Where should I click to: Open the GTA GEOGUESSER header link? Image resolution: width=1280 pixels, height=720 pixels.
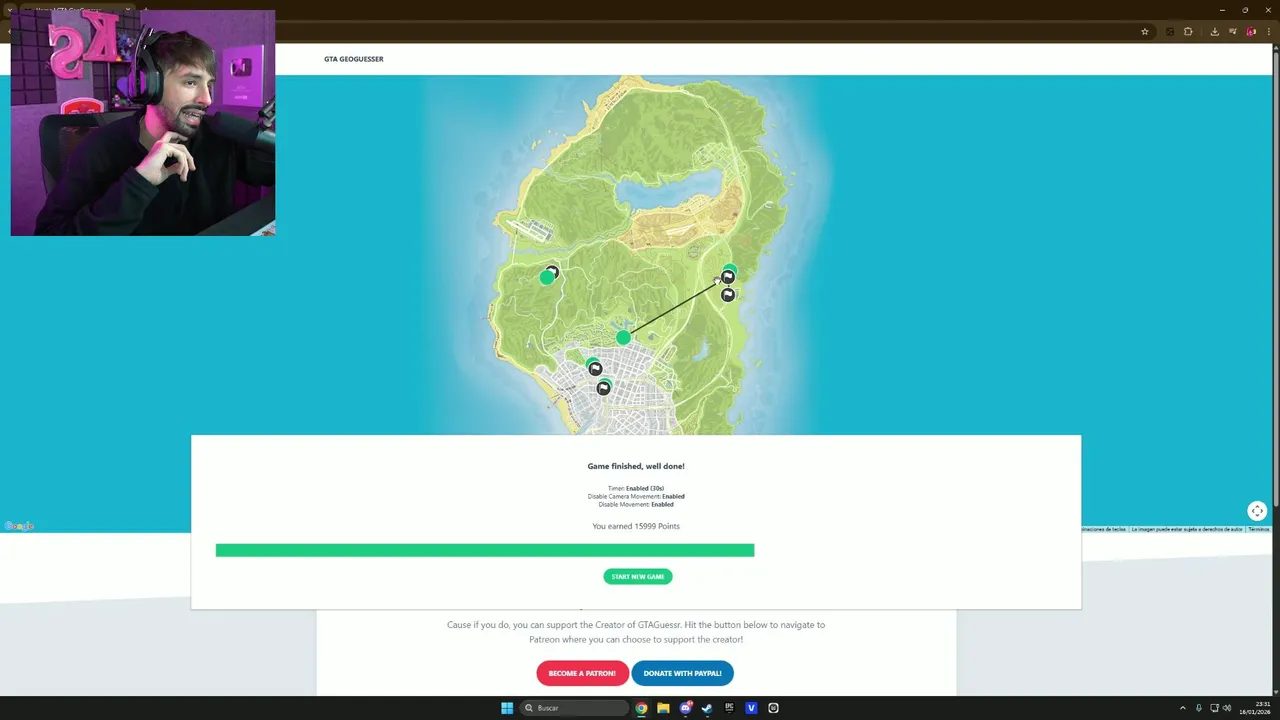(x=354, y=59)
